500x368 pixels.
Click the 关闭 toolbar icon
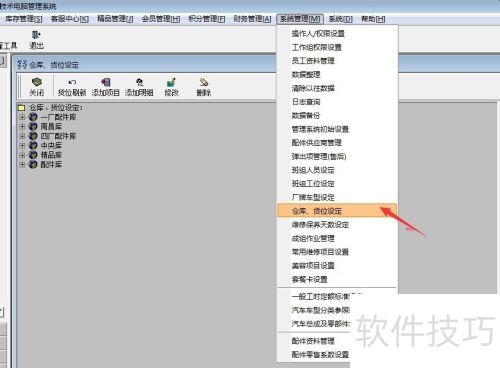(36, 82)
